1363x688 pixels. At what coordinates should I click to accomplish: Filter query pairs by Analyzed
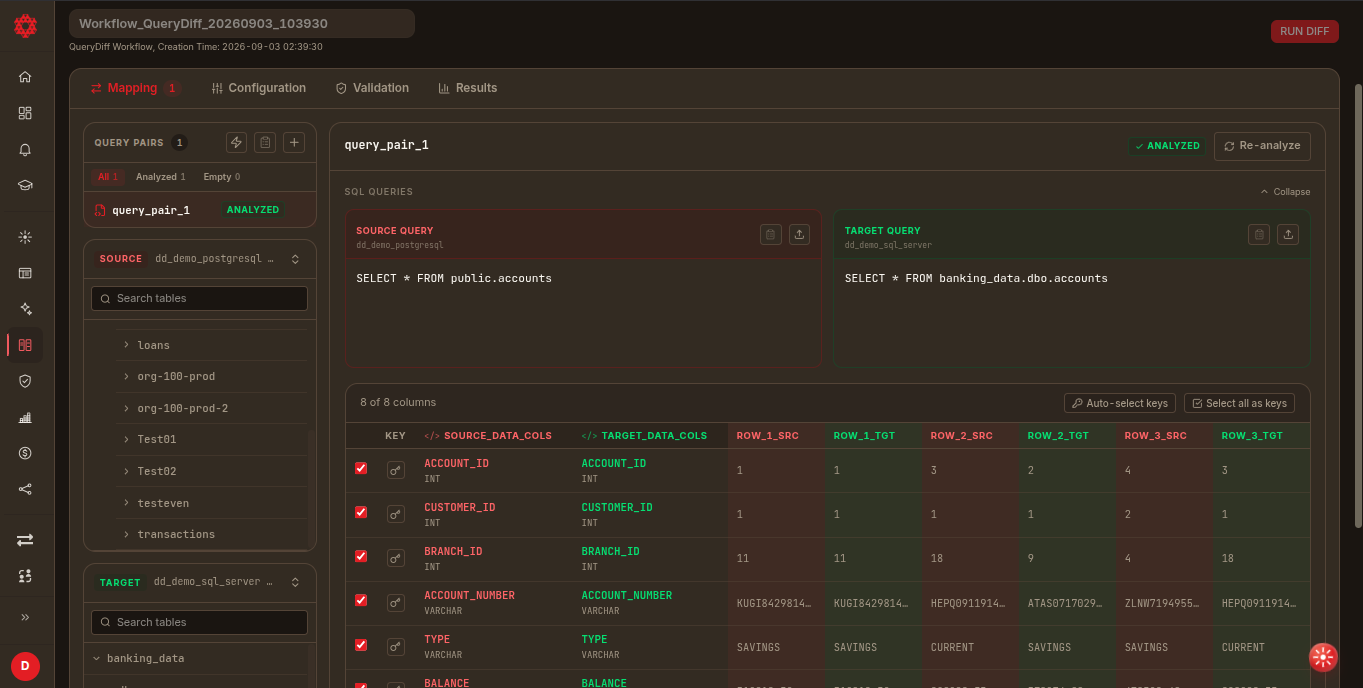tap(161, 177)
